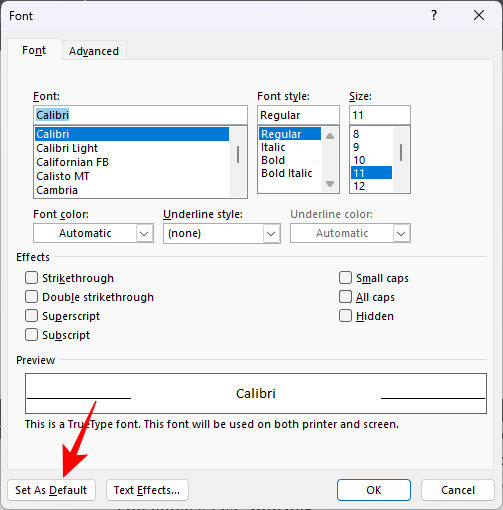503x510 pixels.
Task: Select Italic font style
Action: (290, 147)
